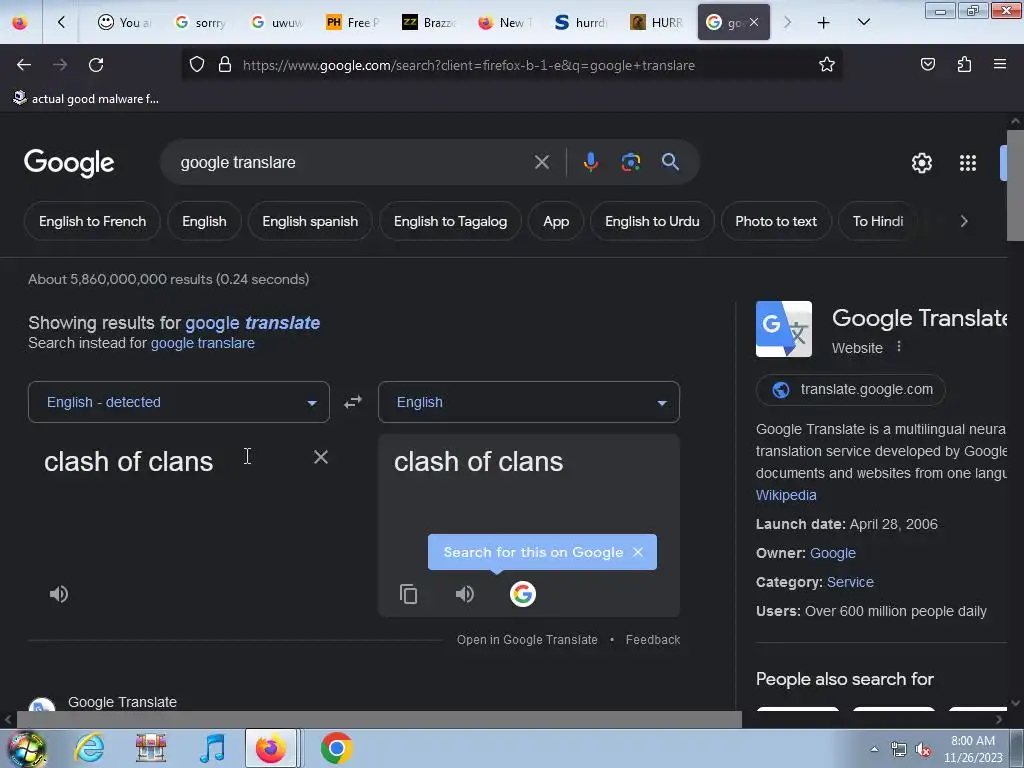
Task: Click the Feedback link
Action: pos(653,640)
